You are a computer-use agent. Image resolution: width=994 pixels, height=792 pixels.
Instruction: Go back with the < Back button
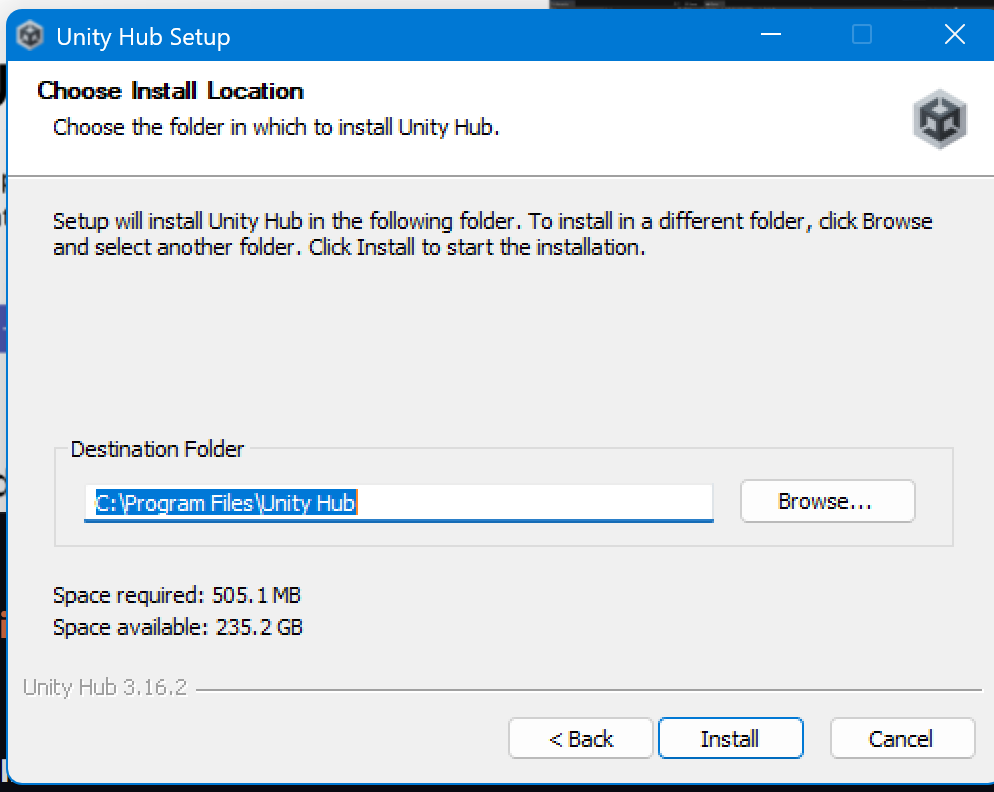(580, 738)
